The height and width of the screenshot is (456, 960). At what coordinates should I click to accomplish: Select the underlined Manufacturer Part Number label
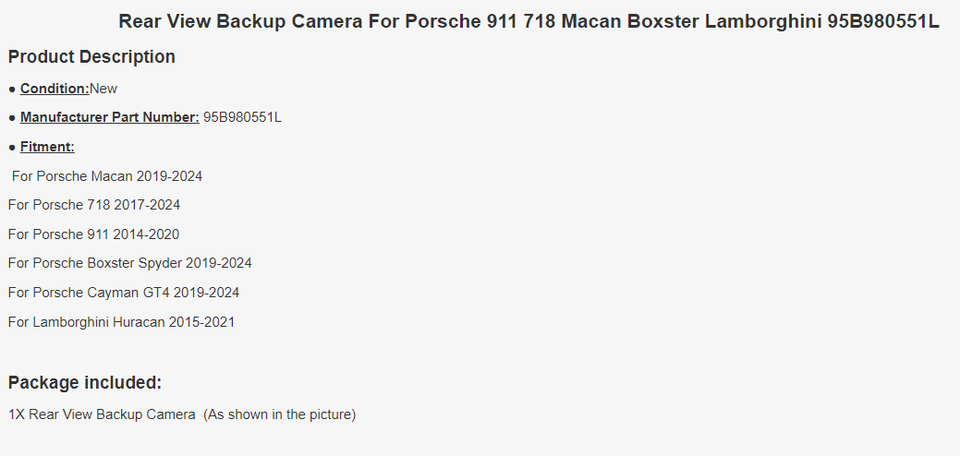point(109,118)
